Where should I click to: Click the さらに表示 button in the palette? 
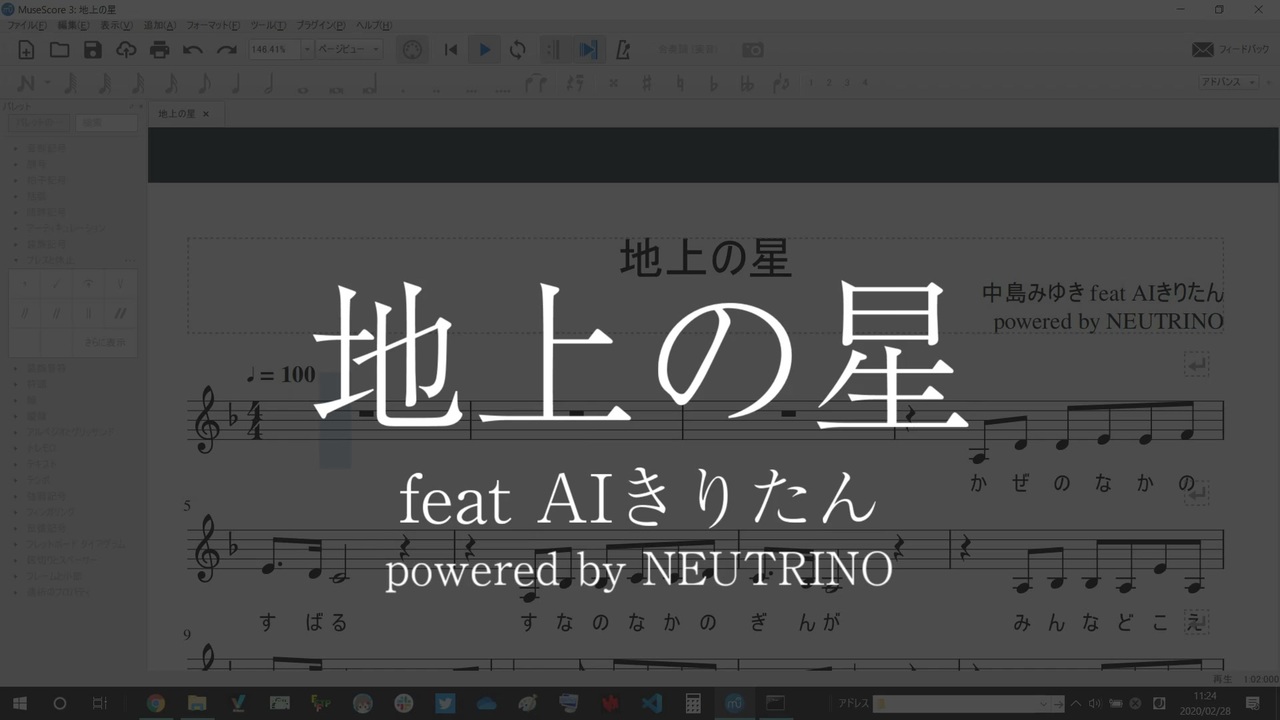tap(105, 342)
